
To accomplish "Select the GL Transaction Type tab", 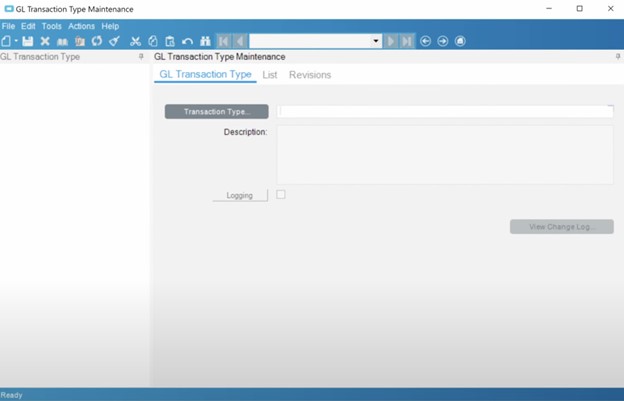I will (205, 74).
